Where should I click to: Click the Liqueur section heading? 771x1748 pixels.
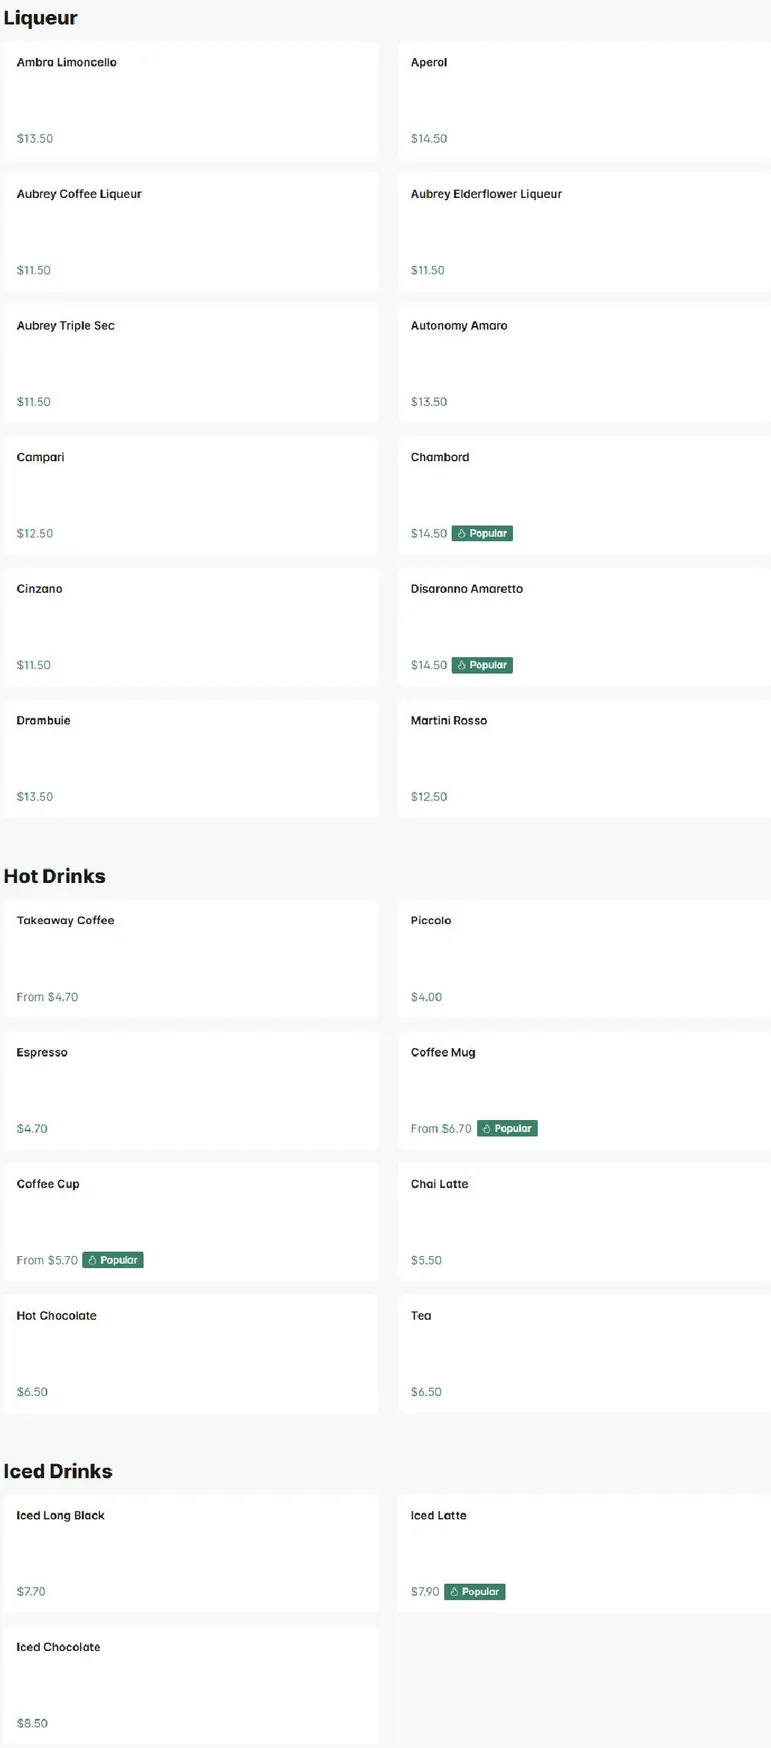40,18
